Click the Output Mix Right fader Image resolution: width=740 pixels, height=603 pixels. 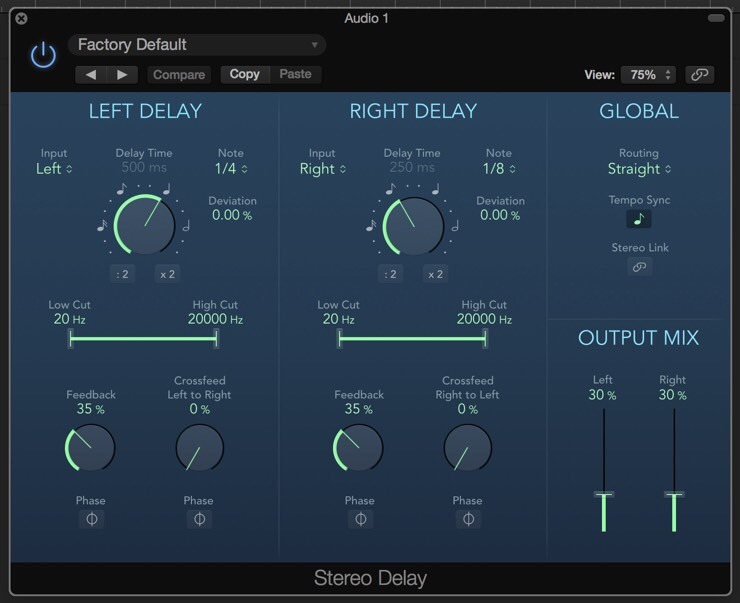click(x=674, y=494)
